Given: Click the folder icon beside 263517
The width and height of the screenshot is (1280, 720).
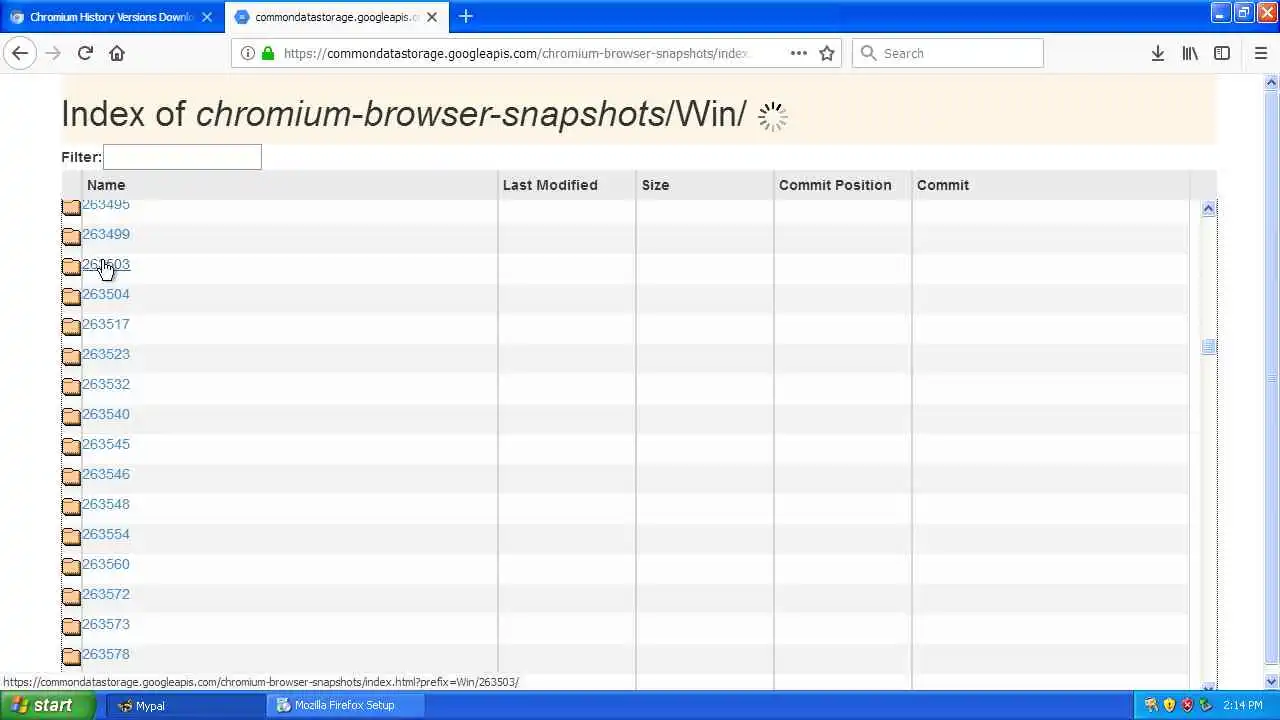Looking at the screenshot, I should click(71, 327).
